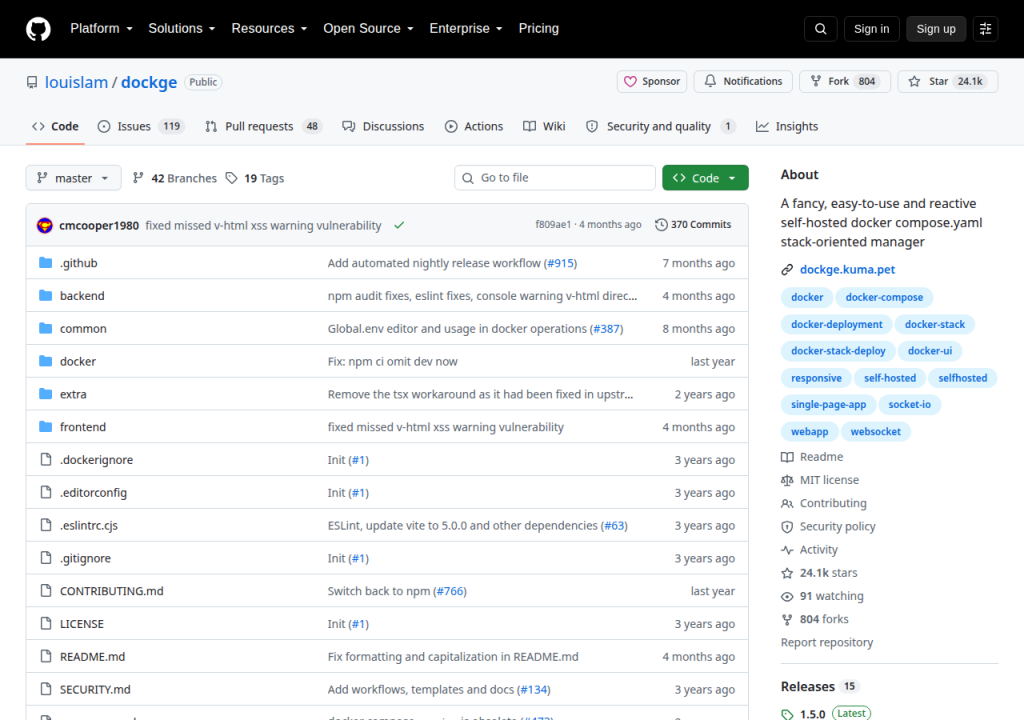
Task: Open the SECURITY.md file name
Action: pos(95,690)
